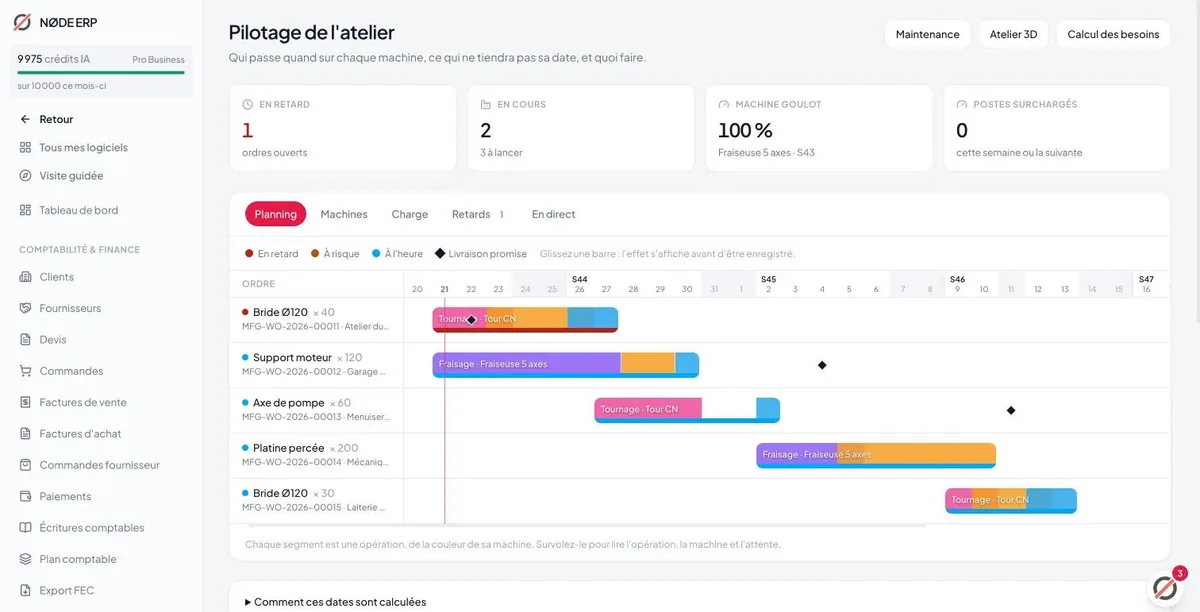The width and height of the screenshot is (1200, 612).
Task: Show the Retards tab
Action: (x=478, y=214)
